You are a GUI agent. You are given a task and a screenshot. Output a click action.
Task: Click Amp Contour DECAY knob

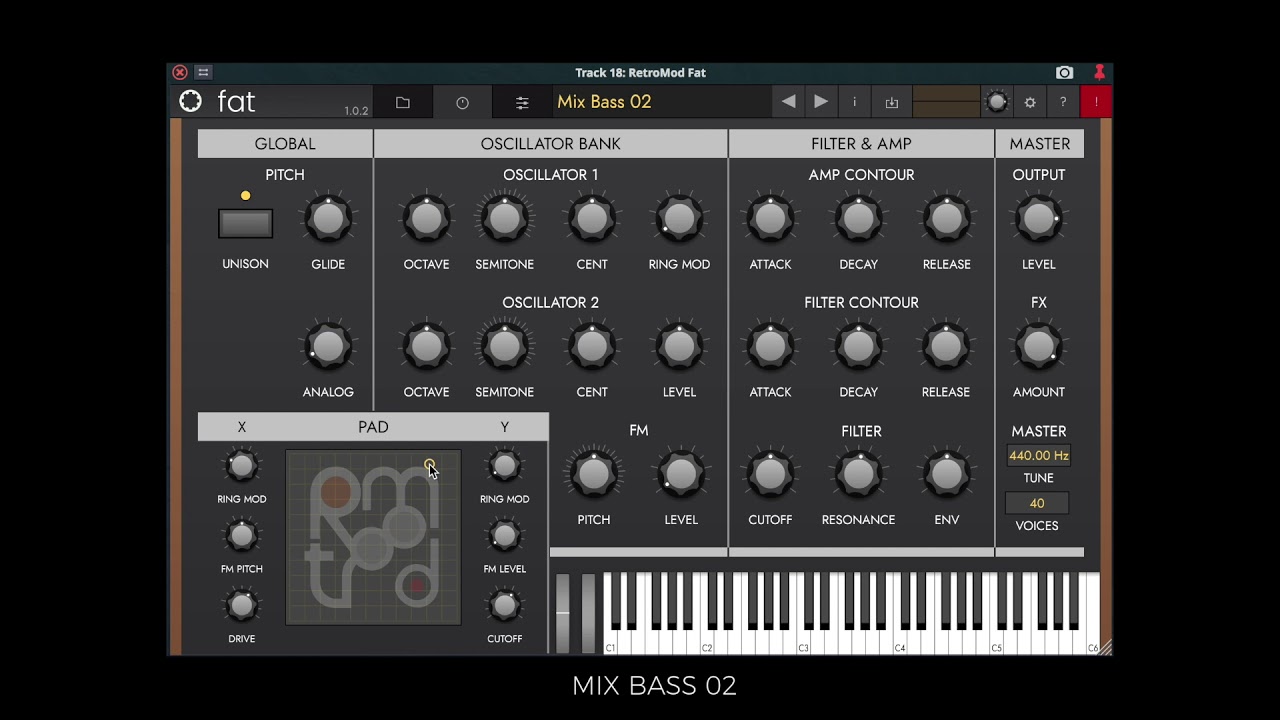[x=858, y=219]
